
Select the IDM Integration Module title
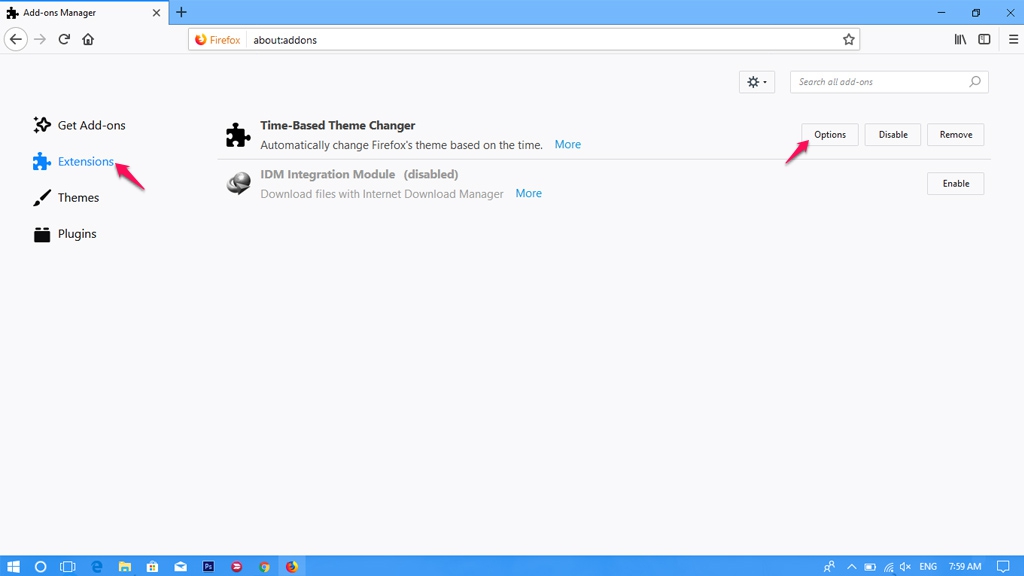[x=327, y=174]
